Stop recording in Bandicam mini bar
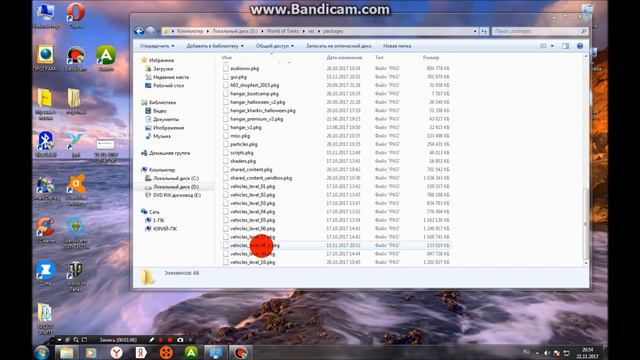Image resolution: width=640 pixels, height=360 pixels. pyautogui.click(x=170, y=340)
